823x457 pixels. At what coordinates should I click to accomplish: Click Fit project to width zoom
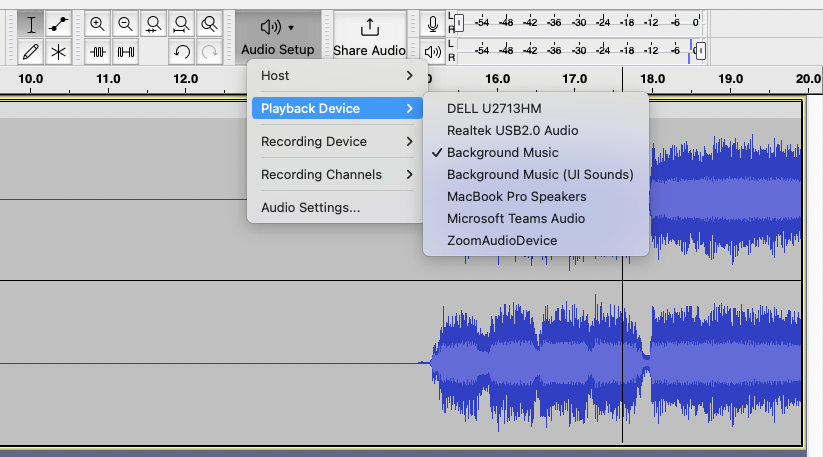[x=181, y=24]
